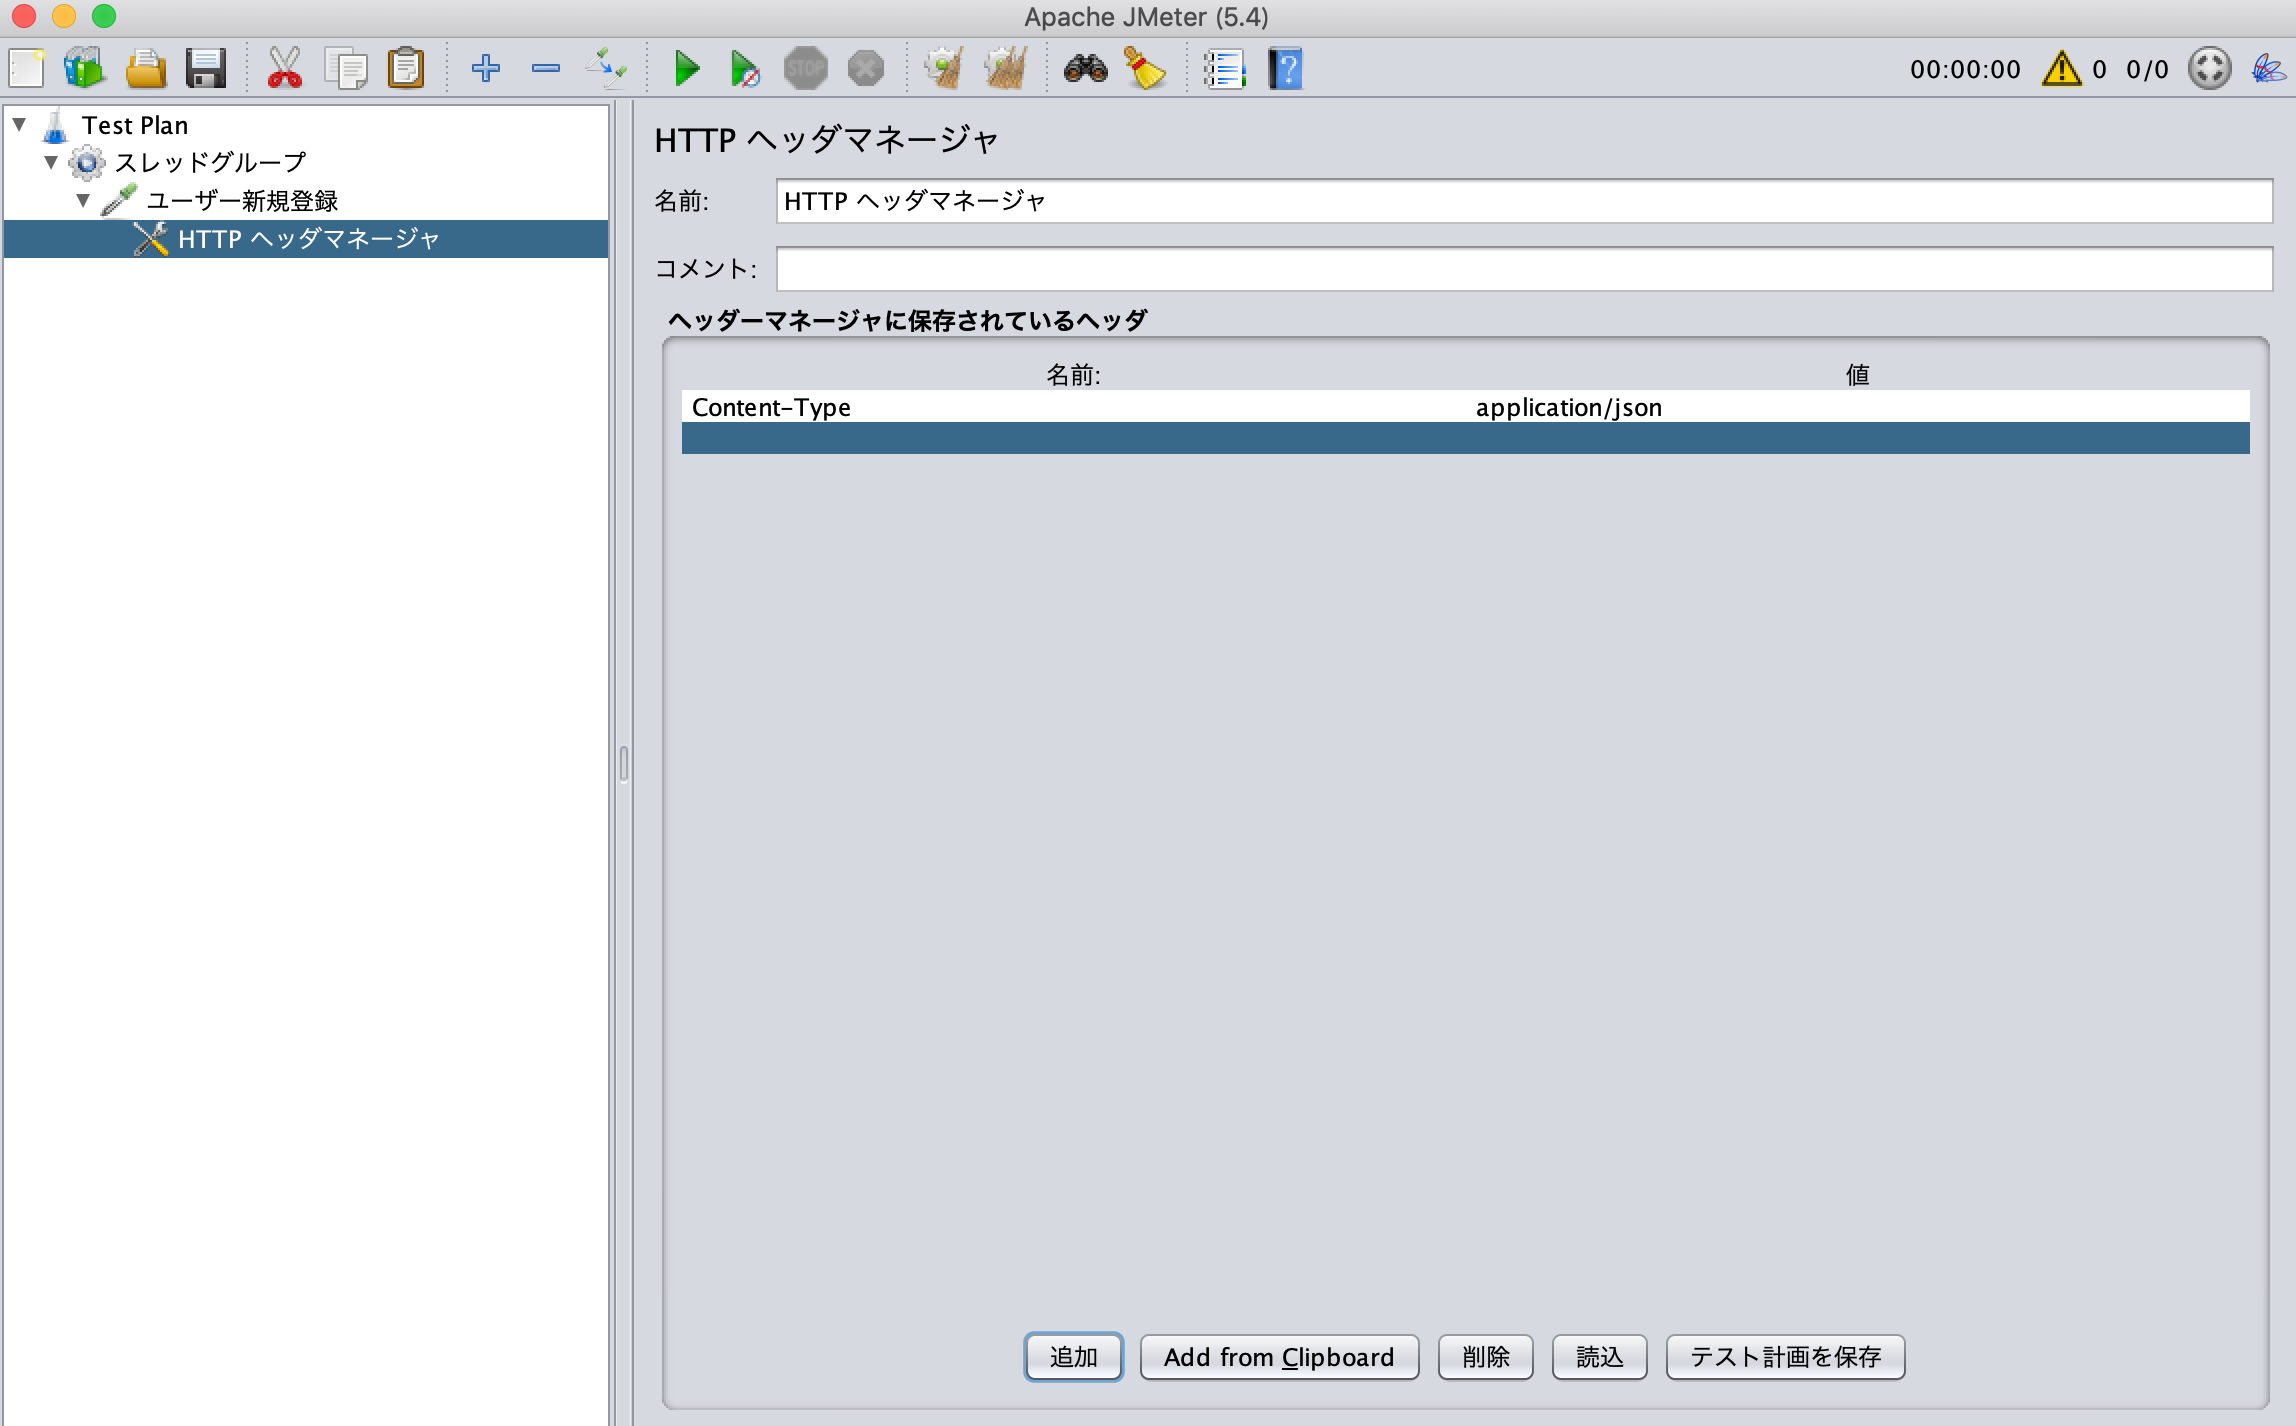This screenshot has width=2296, height=1426.
Task: Click the Start test green play icon
Action: 686,69
